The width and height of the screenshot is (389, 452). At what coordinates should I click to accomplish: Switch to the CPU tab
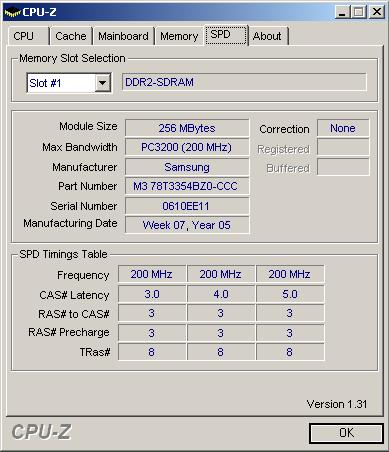tap(28, 36)
